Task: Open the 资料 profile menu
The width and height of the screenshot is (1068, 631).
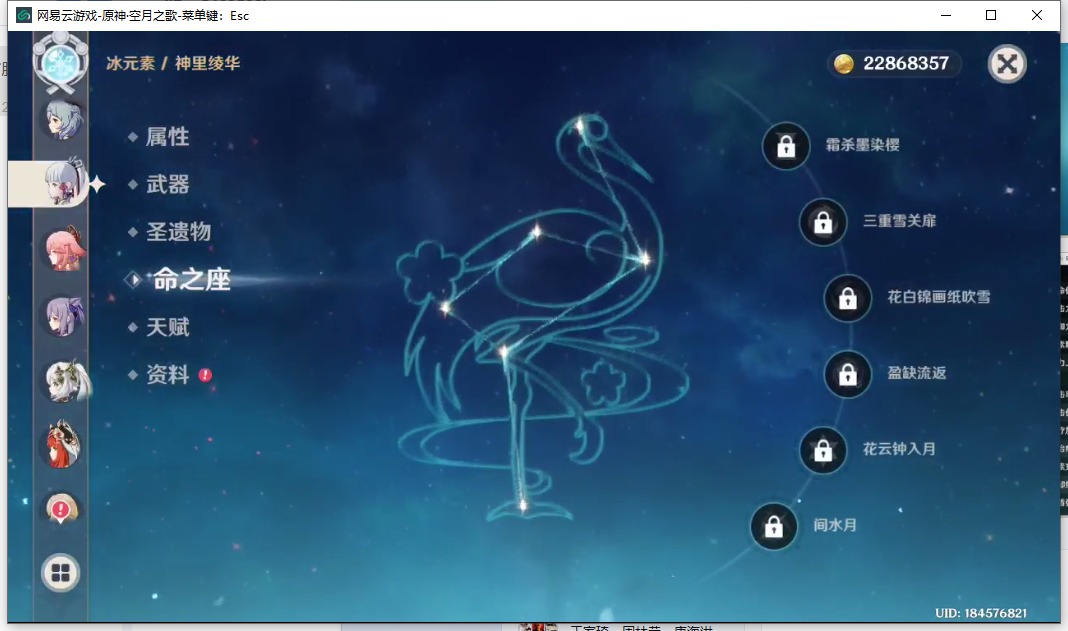Action: click(167, 375)
